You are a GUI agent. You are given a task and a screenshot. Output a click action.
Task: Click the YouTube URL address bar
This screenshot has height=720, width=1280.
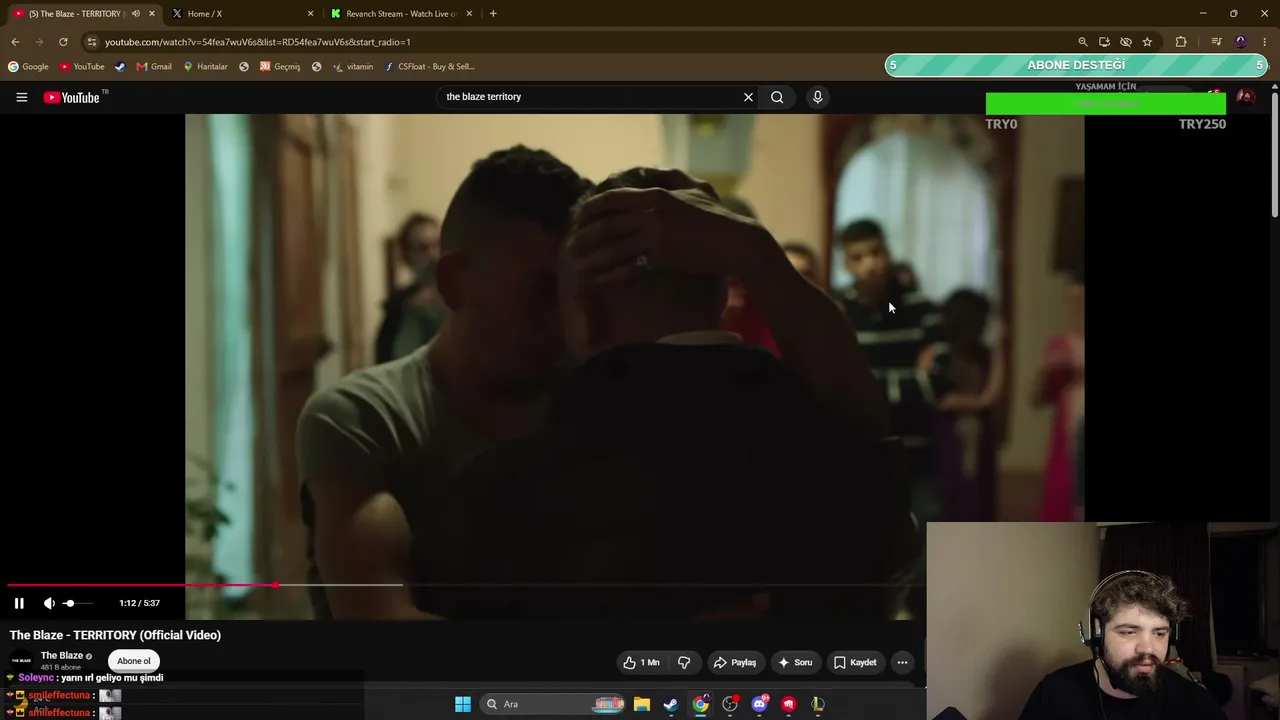(580, 42)
